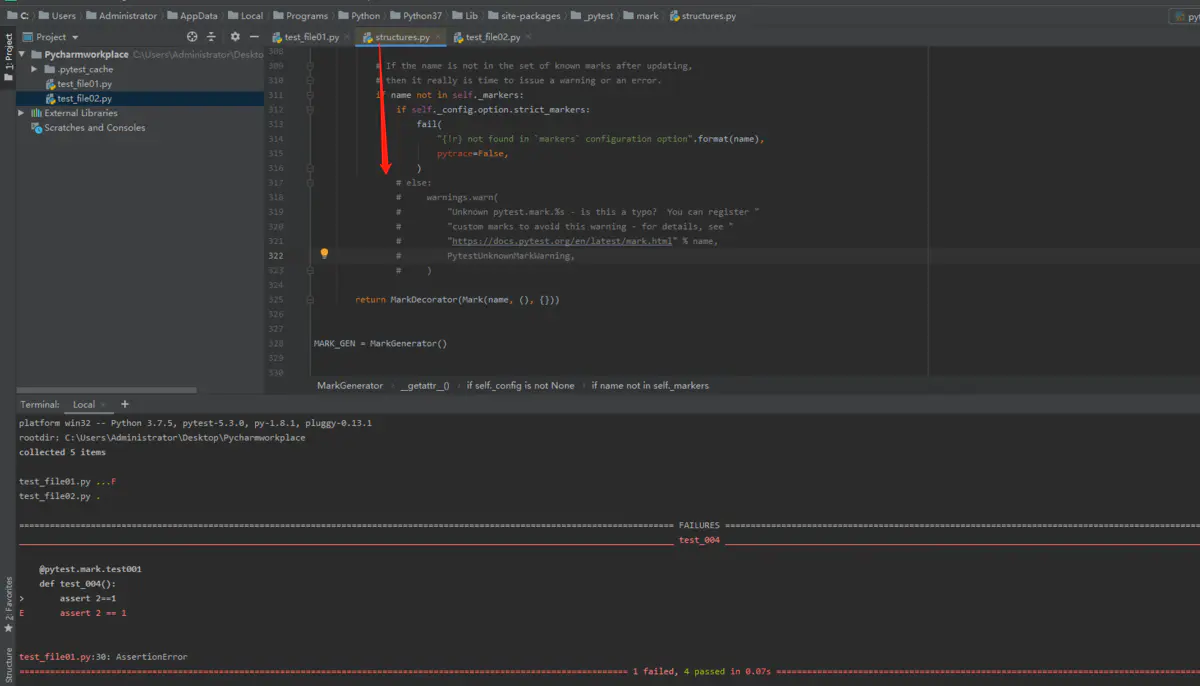Select the structures.py editor tab

(402, 37)
